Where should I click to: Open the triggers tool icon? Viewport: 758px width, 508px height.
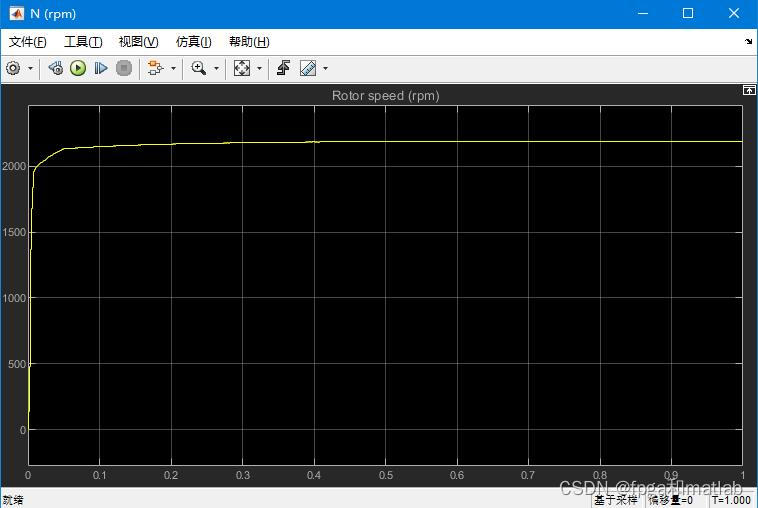[x=284, y=68]
